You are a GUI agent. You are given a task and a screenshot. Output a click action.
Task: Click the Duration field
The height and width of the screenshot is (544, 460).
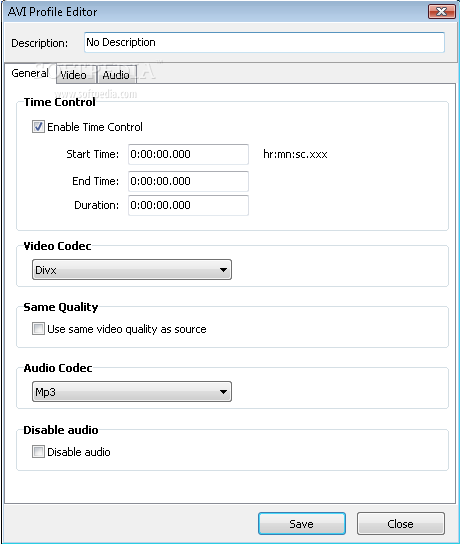tap(188, 205)
